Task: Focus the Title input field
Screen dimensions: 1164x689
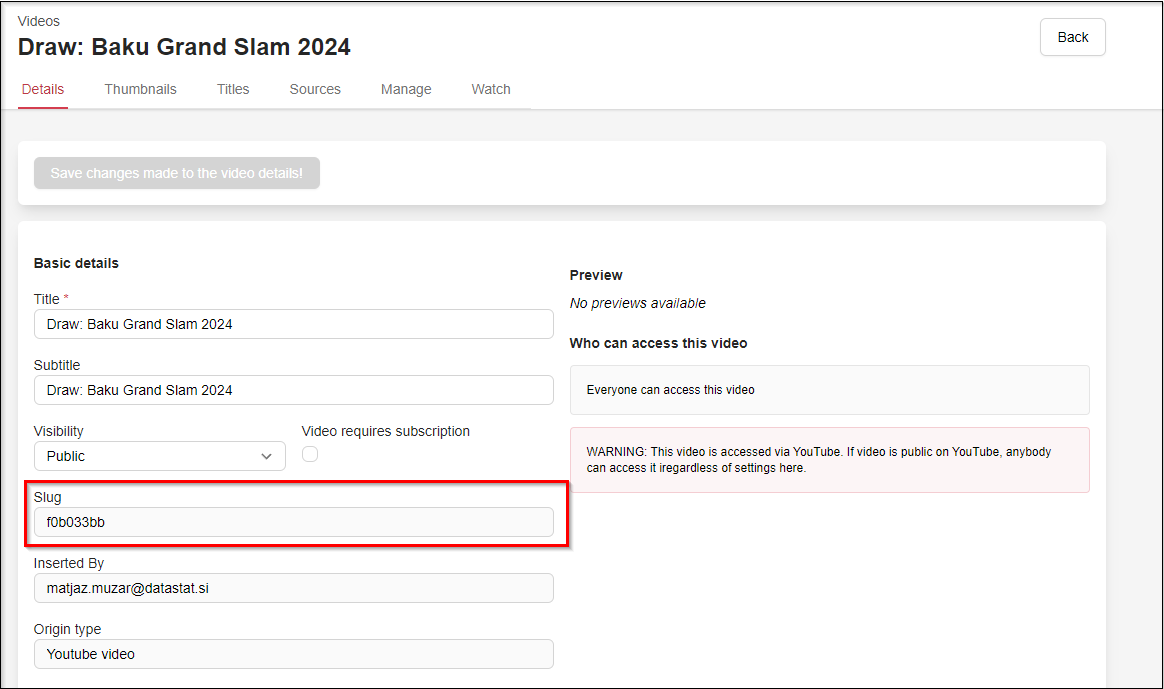Action: coord(293,324)
